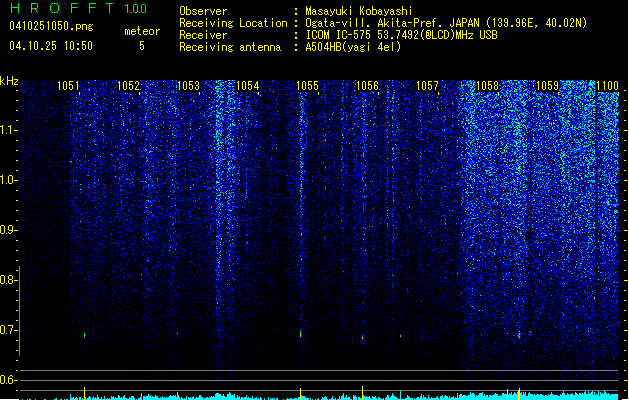Click the 'Receiver' field label
The width and height of the screenshot is (629, 400).
tap(203, 35)
